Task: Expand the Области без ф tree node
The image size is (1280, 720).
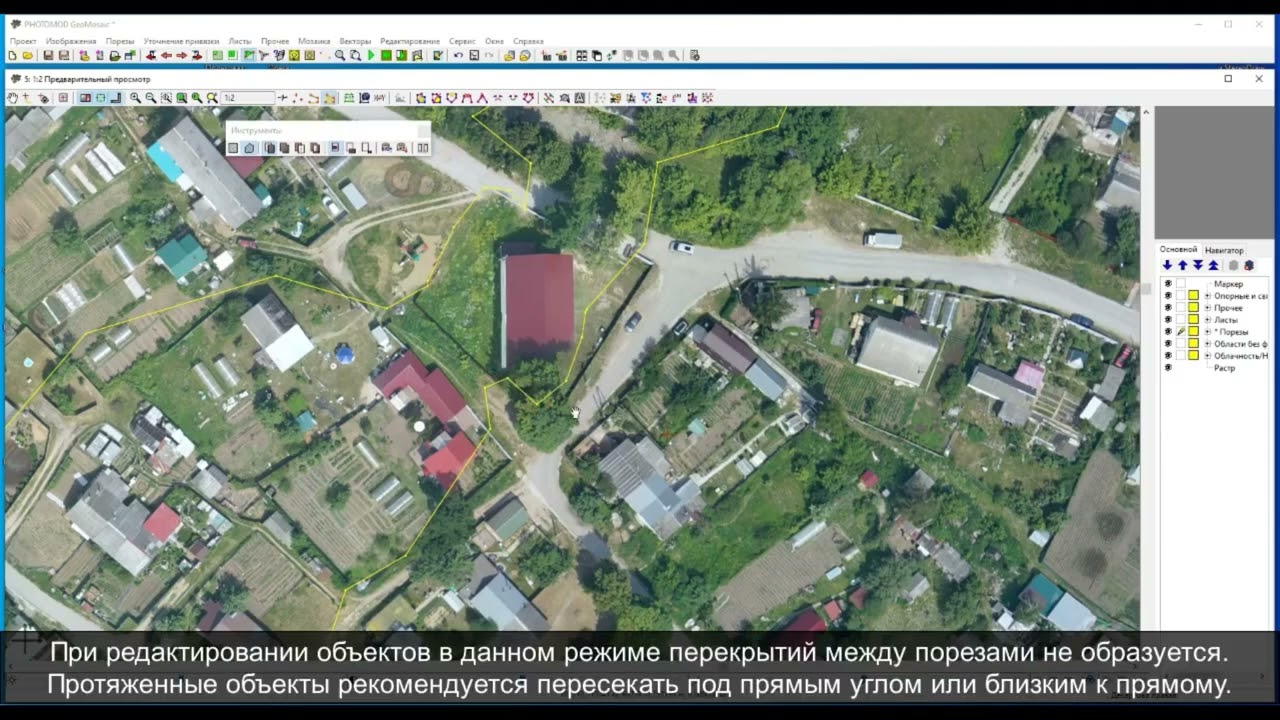Action: pos(1207,344)
